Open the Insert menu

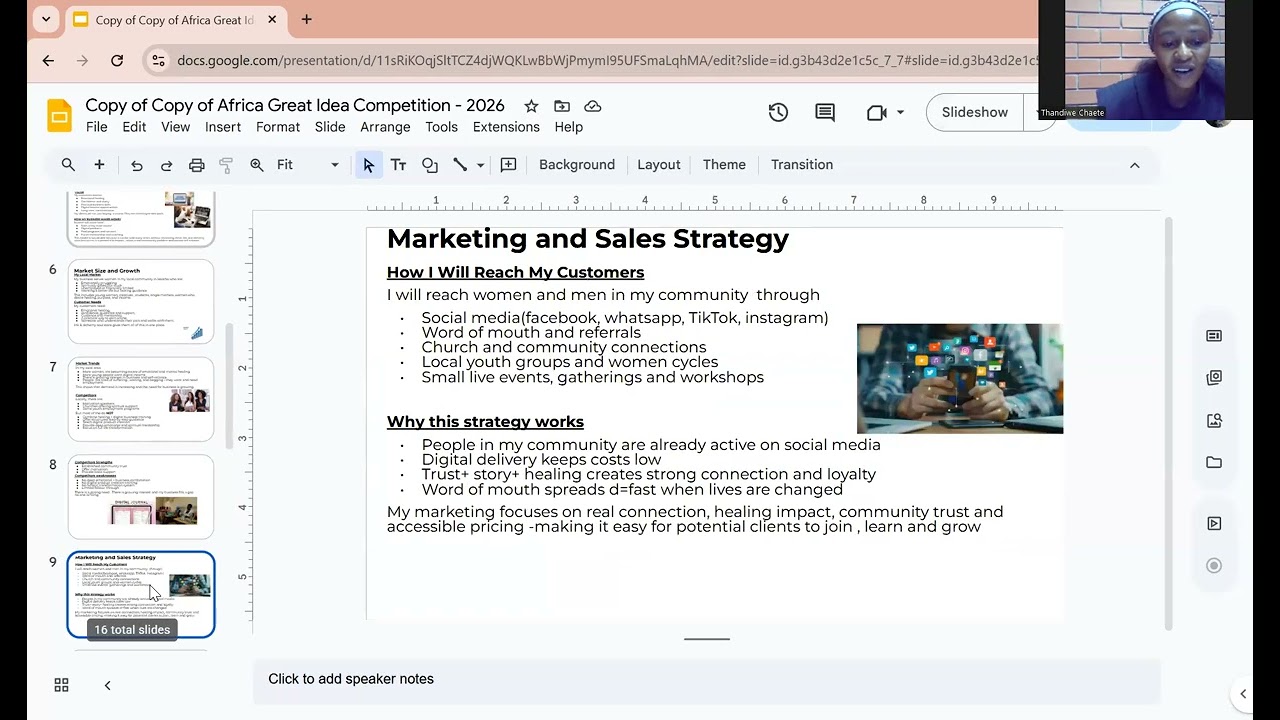[x=223, y=127]
